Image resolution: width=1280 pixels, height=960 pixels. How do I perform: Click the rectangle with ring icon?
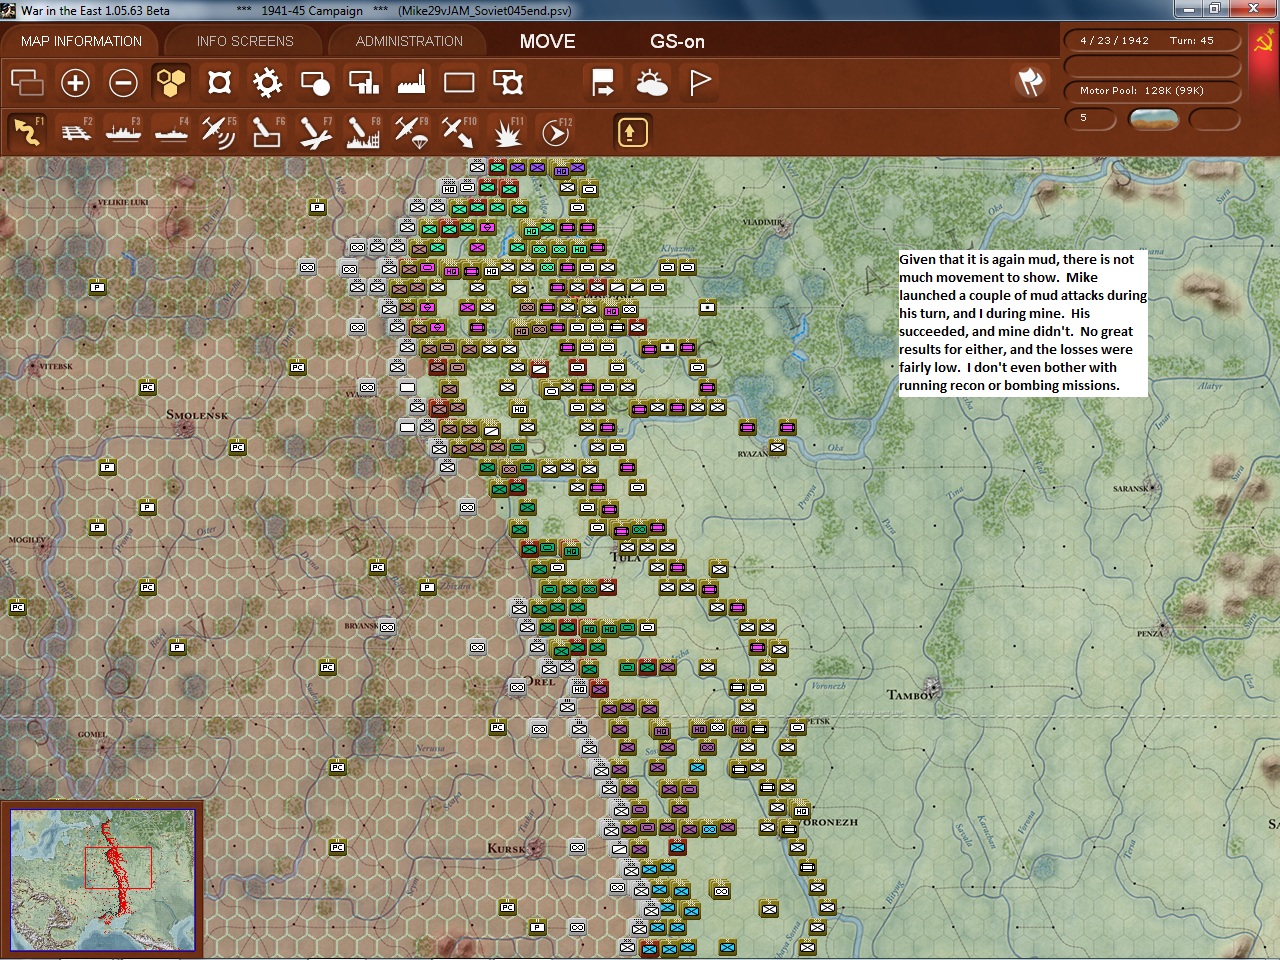[507, 82]
